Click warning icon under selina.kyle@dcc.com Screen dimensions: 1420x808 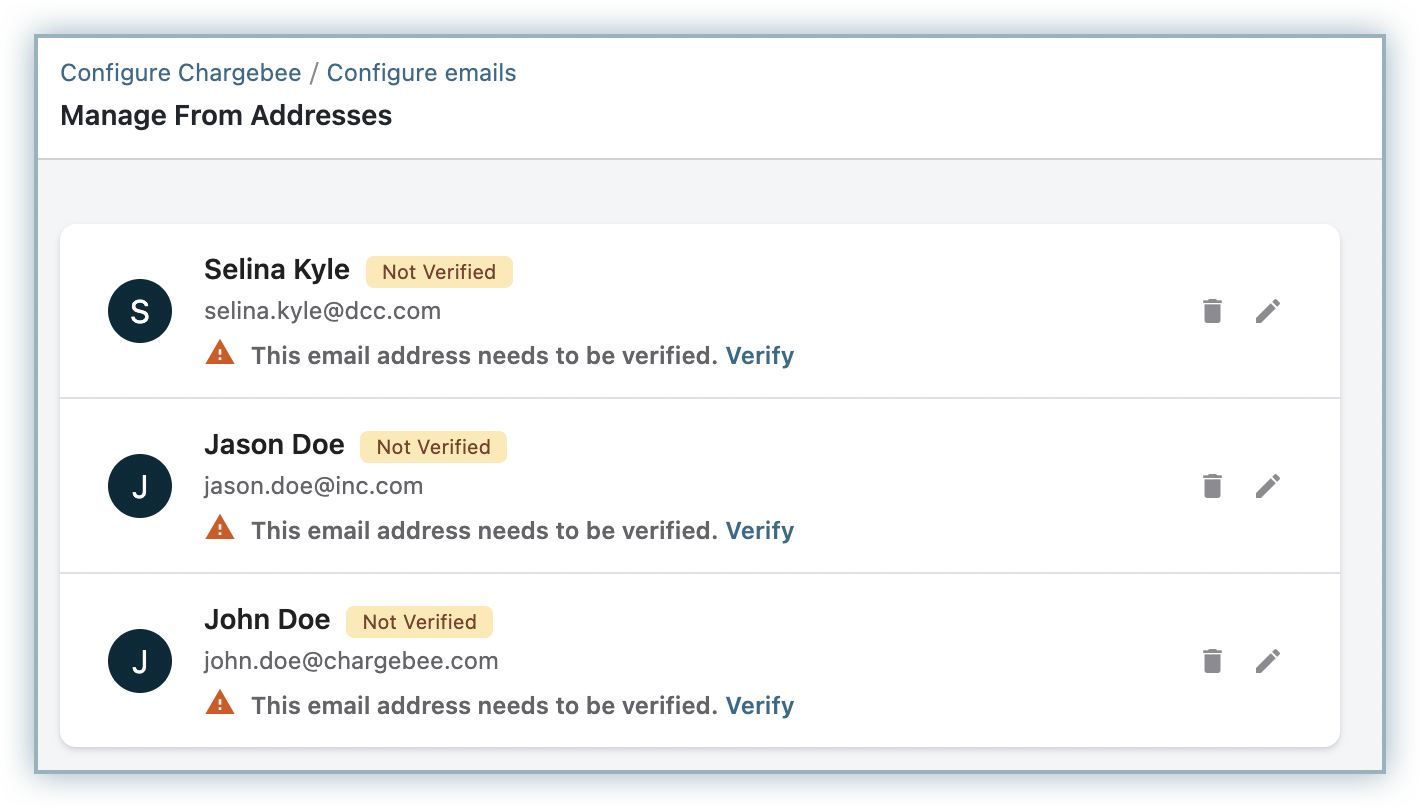tap(220, 353)
